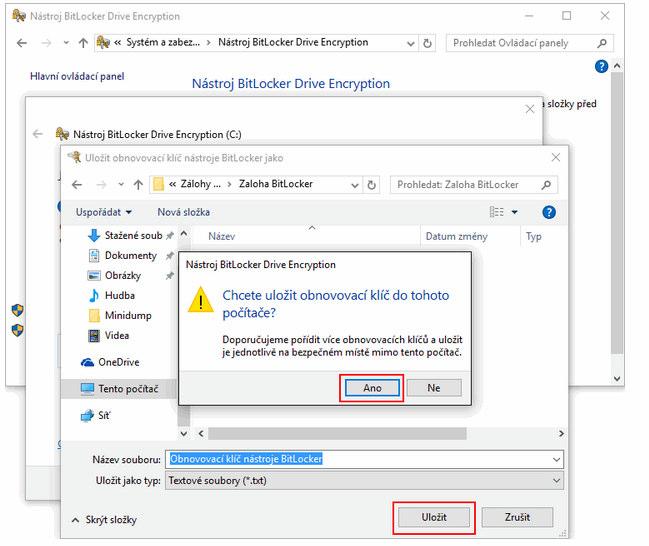Open save dialog address path dropdown
Image resolution: width=649 pixels, height=546 pixels.
pos(355,185)
